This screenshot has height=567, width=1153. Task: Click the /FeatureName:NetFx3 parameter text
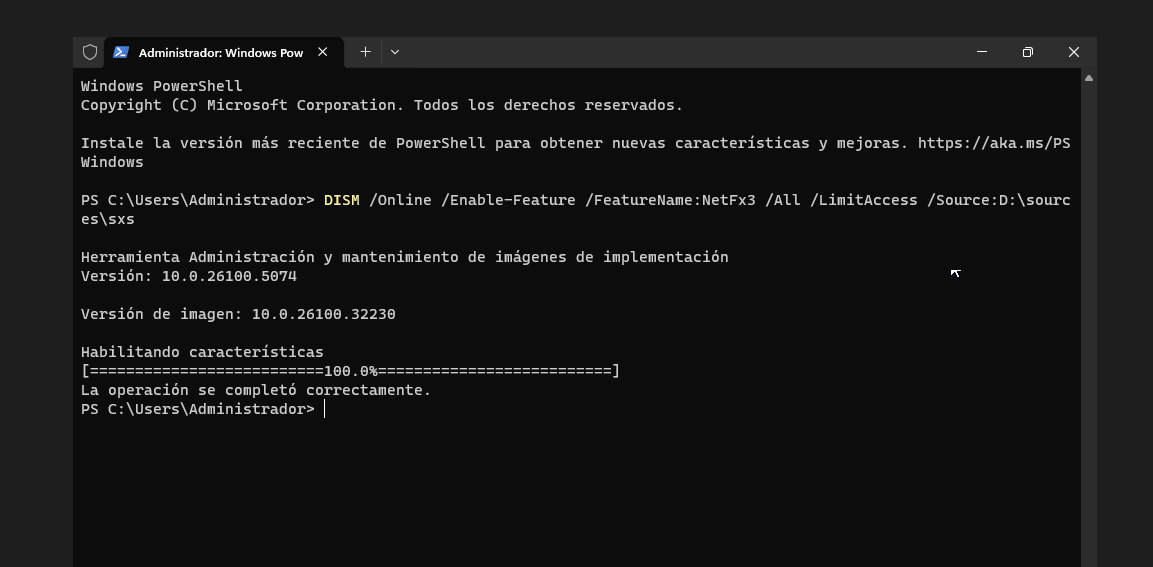[670, 200]
